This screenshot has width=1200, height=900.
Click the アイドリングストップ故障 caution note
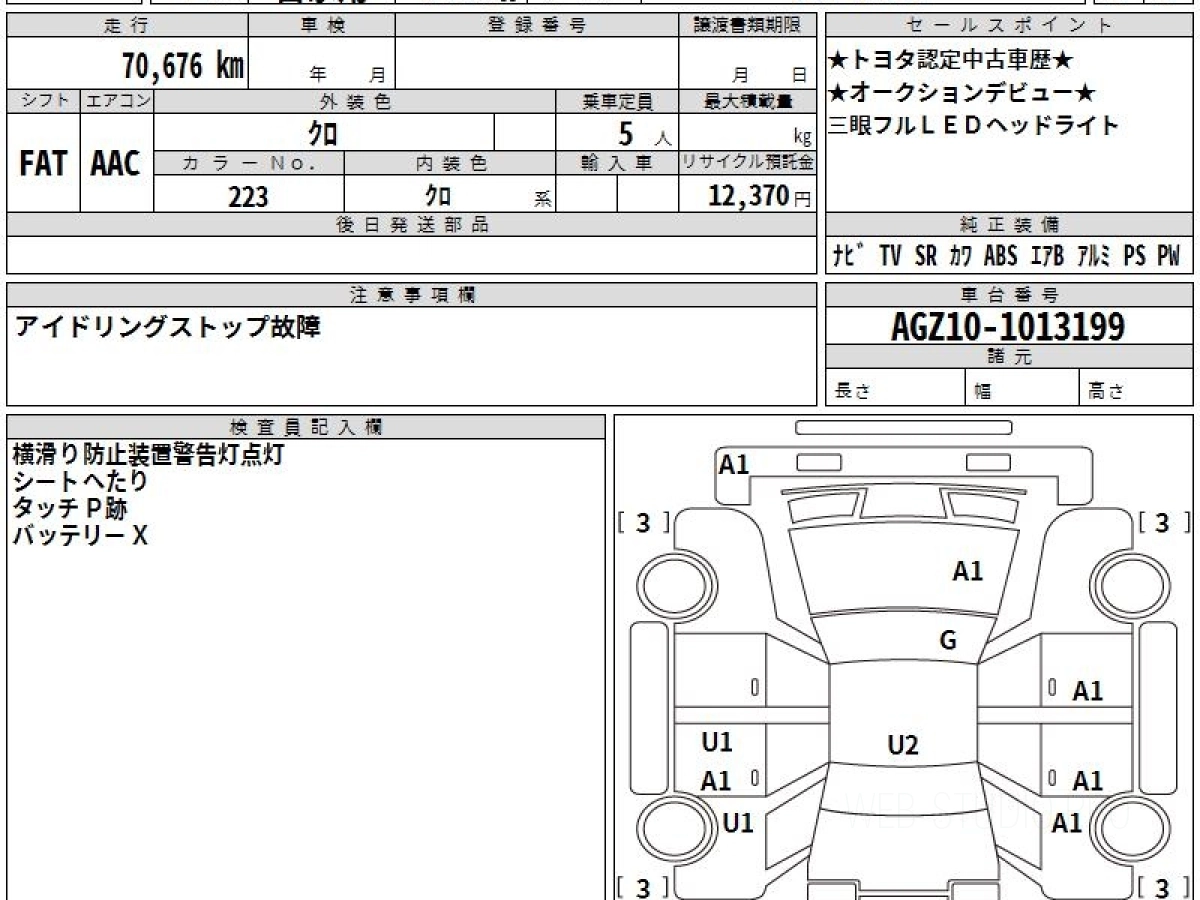tap(167, 327)
